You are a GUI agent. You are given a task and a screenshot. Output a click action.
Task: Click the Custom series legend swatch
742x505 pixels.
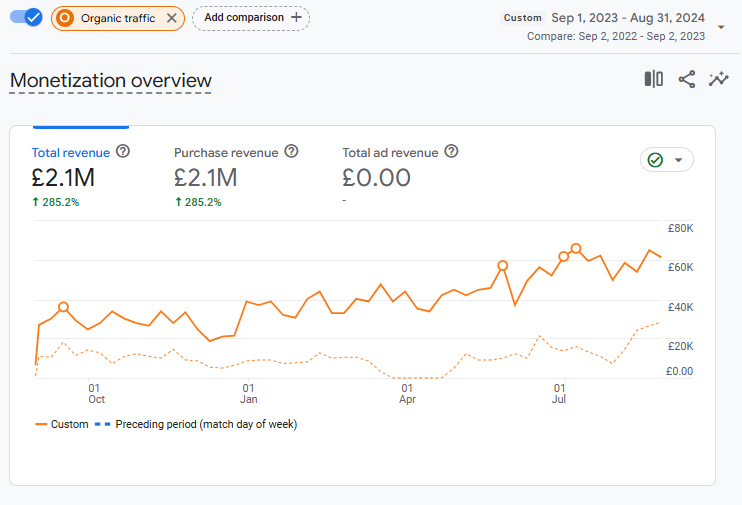tap(41, 424)
